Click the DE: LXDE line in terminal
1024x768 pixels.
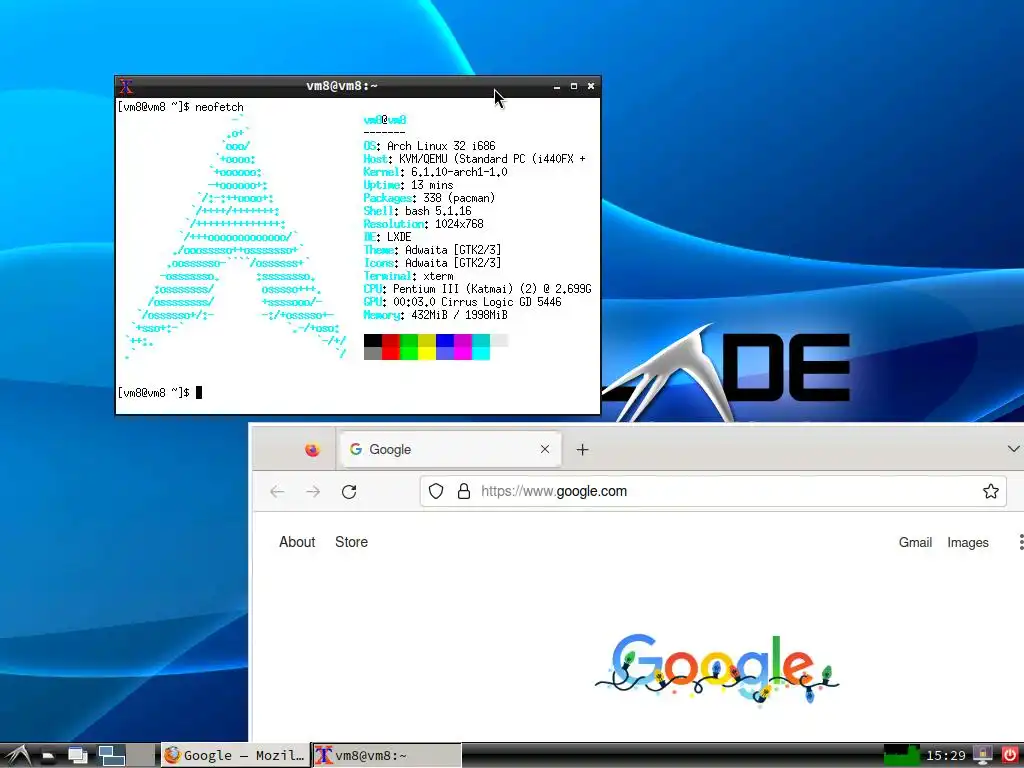click(387, 237)
